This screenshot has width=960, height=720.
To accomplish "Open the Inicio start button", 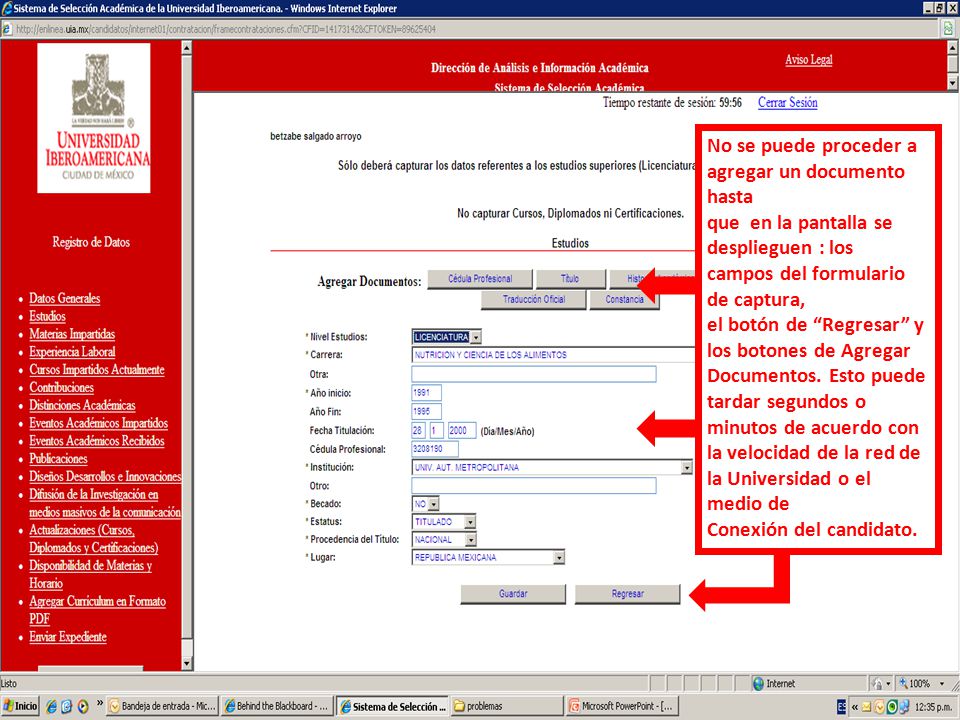I will point(20,706).
